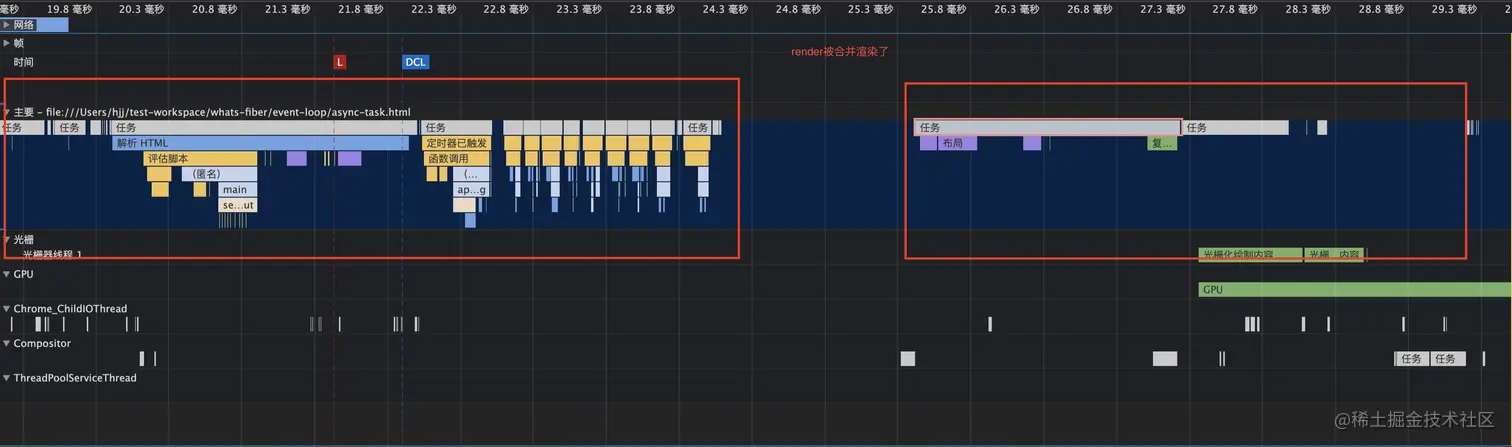Click the 光栅器线程 1 label
The height and width of the screenshot is (447, 1512).
[x=52, y=255]
